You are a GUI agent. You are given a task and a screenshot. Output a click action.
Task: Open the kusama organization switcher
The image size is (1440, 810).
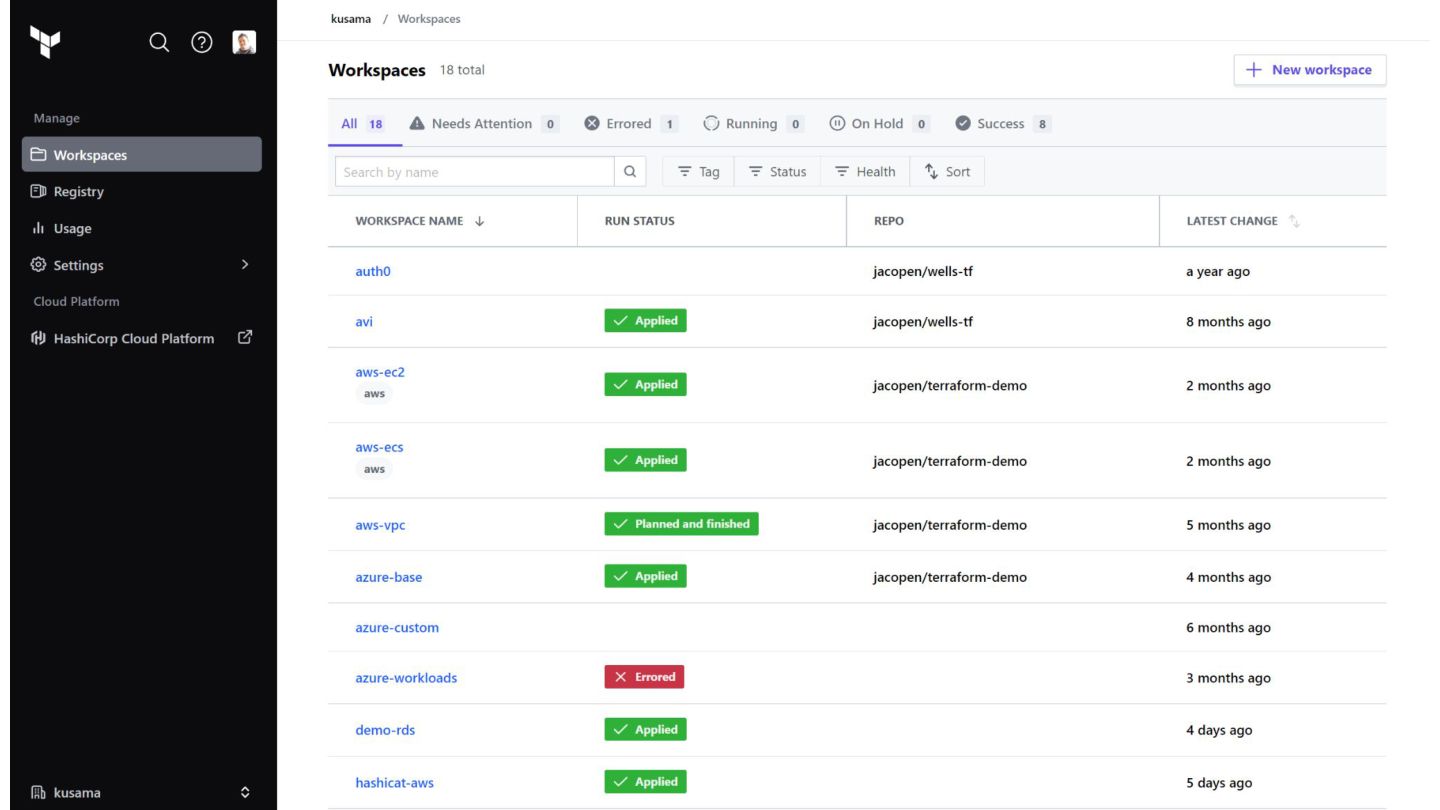tap(141, 793)
